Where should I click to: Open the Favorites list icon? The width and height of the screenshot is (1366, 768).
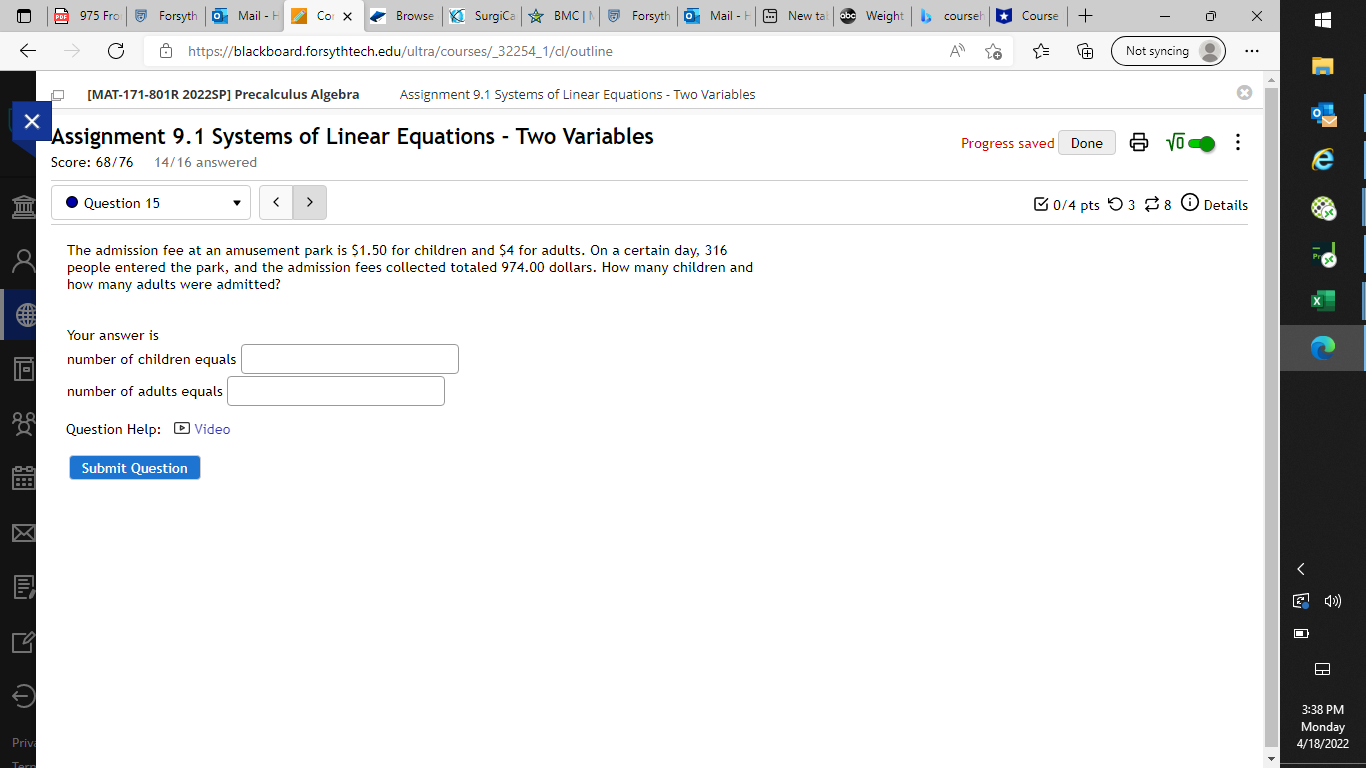[x=1041, y=51]
